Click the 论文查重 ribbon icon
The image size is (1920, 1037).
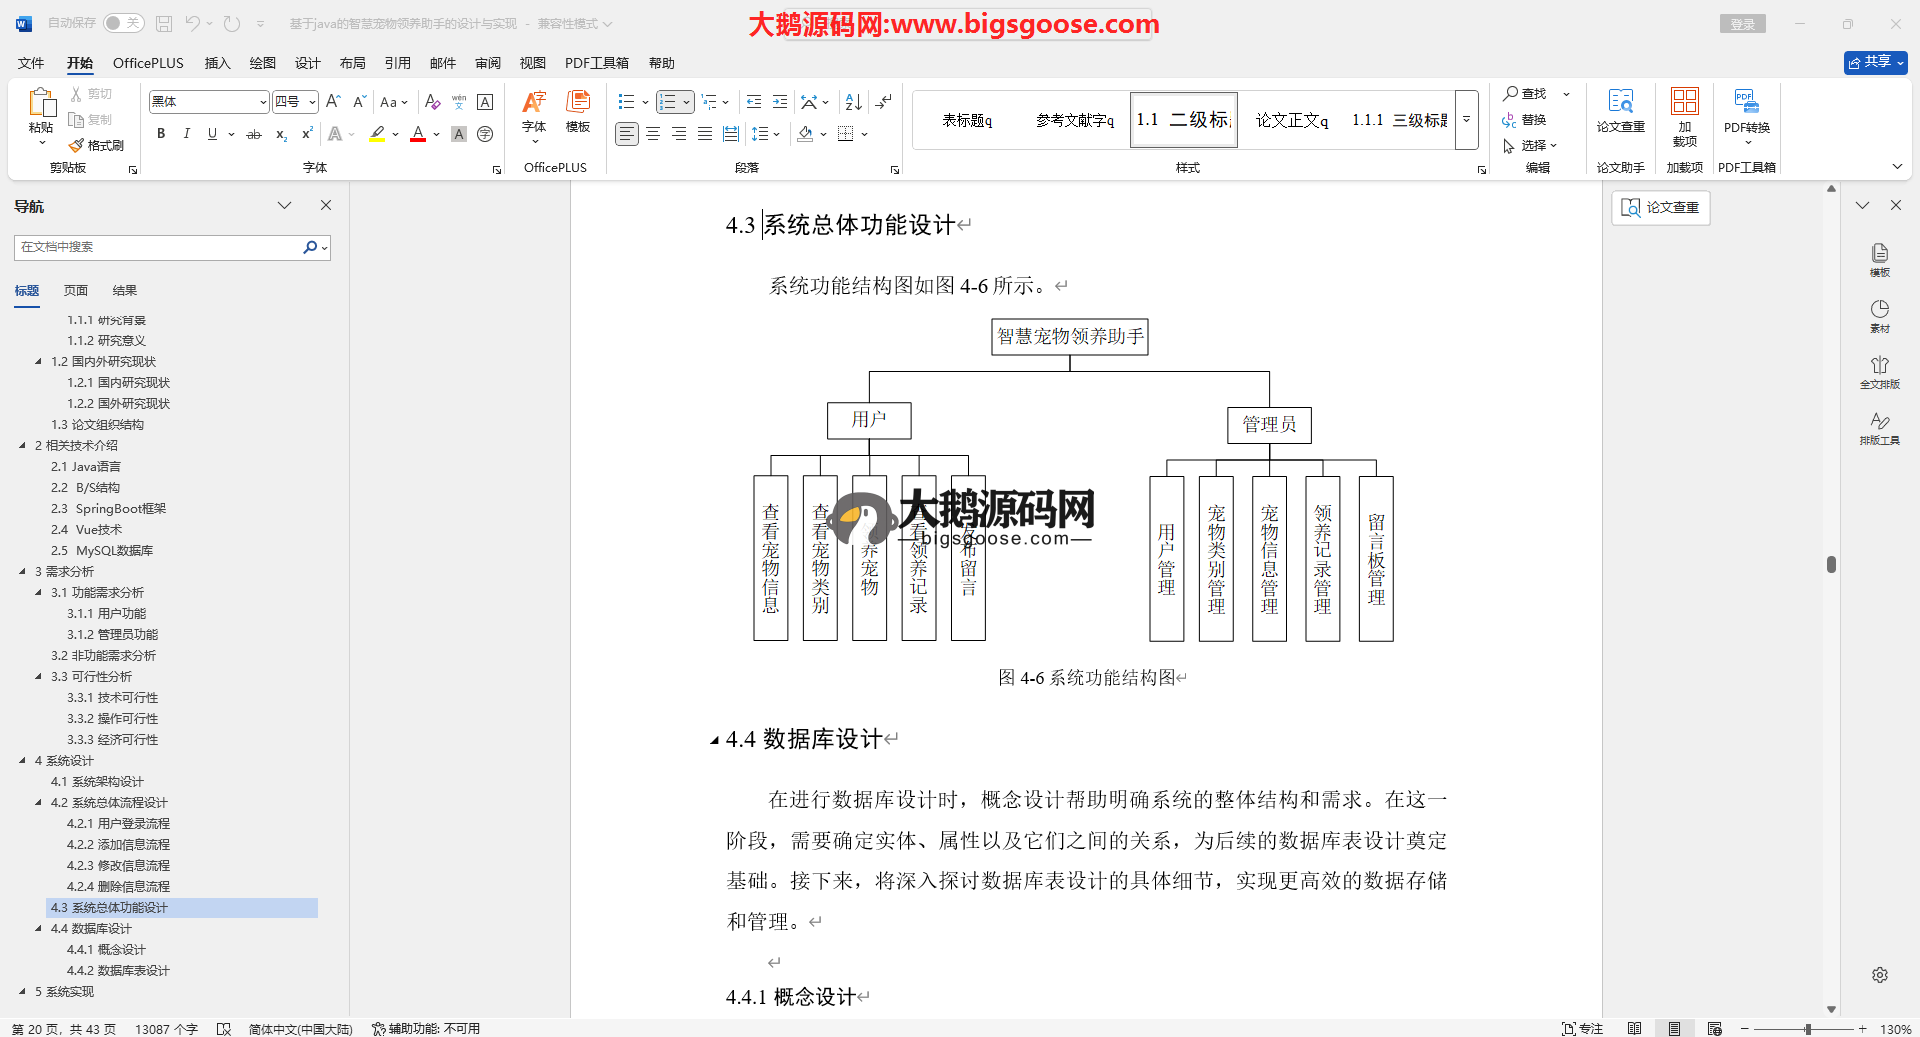click(x=1620, y=110)
